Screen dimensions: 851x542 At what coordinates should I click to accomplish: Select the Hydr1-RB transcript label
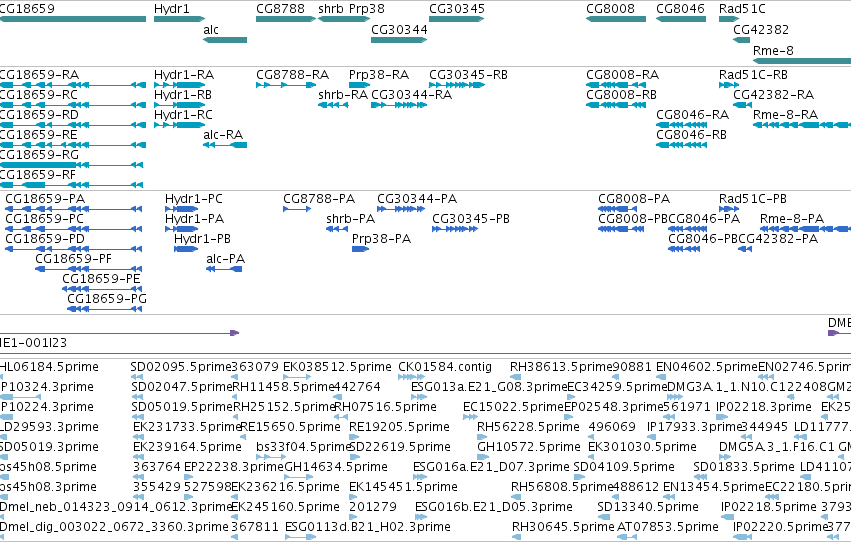click(183, 94)
